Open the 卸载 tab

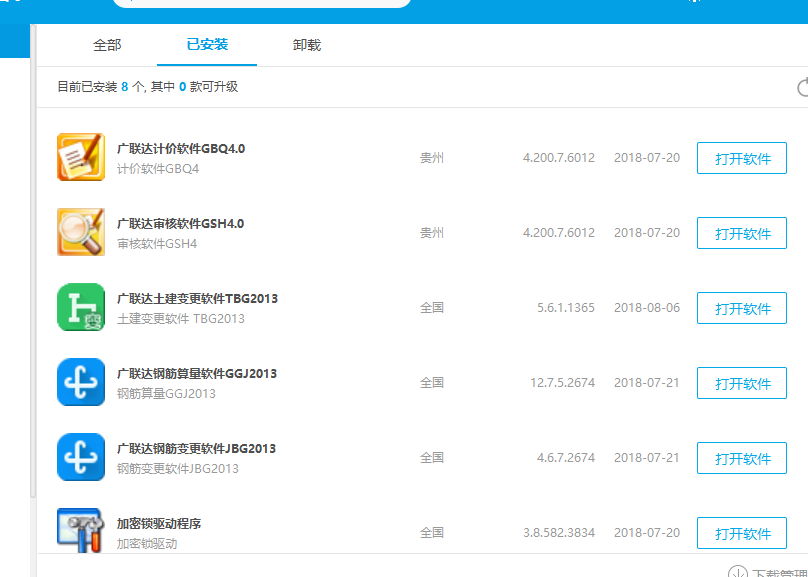[307, 45]
